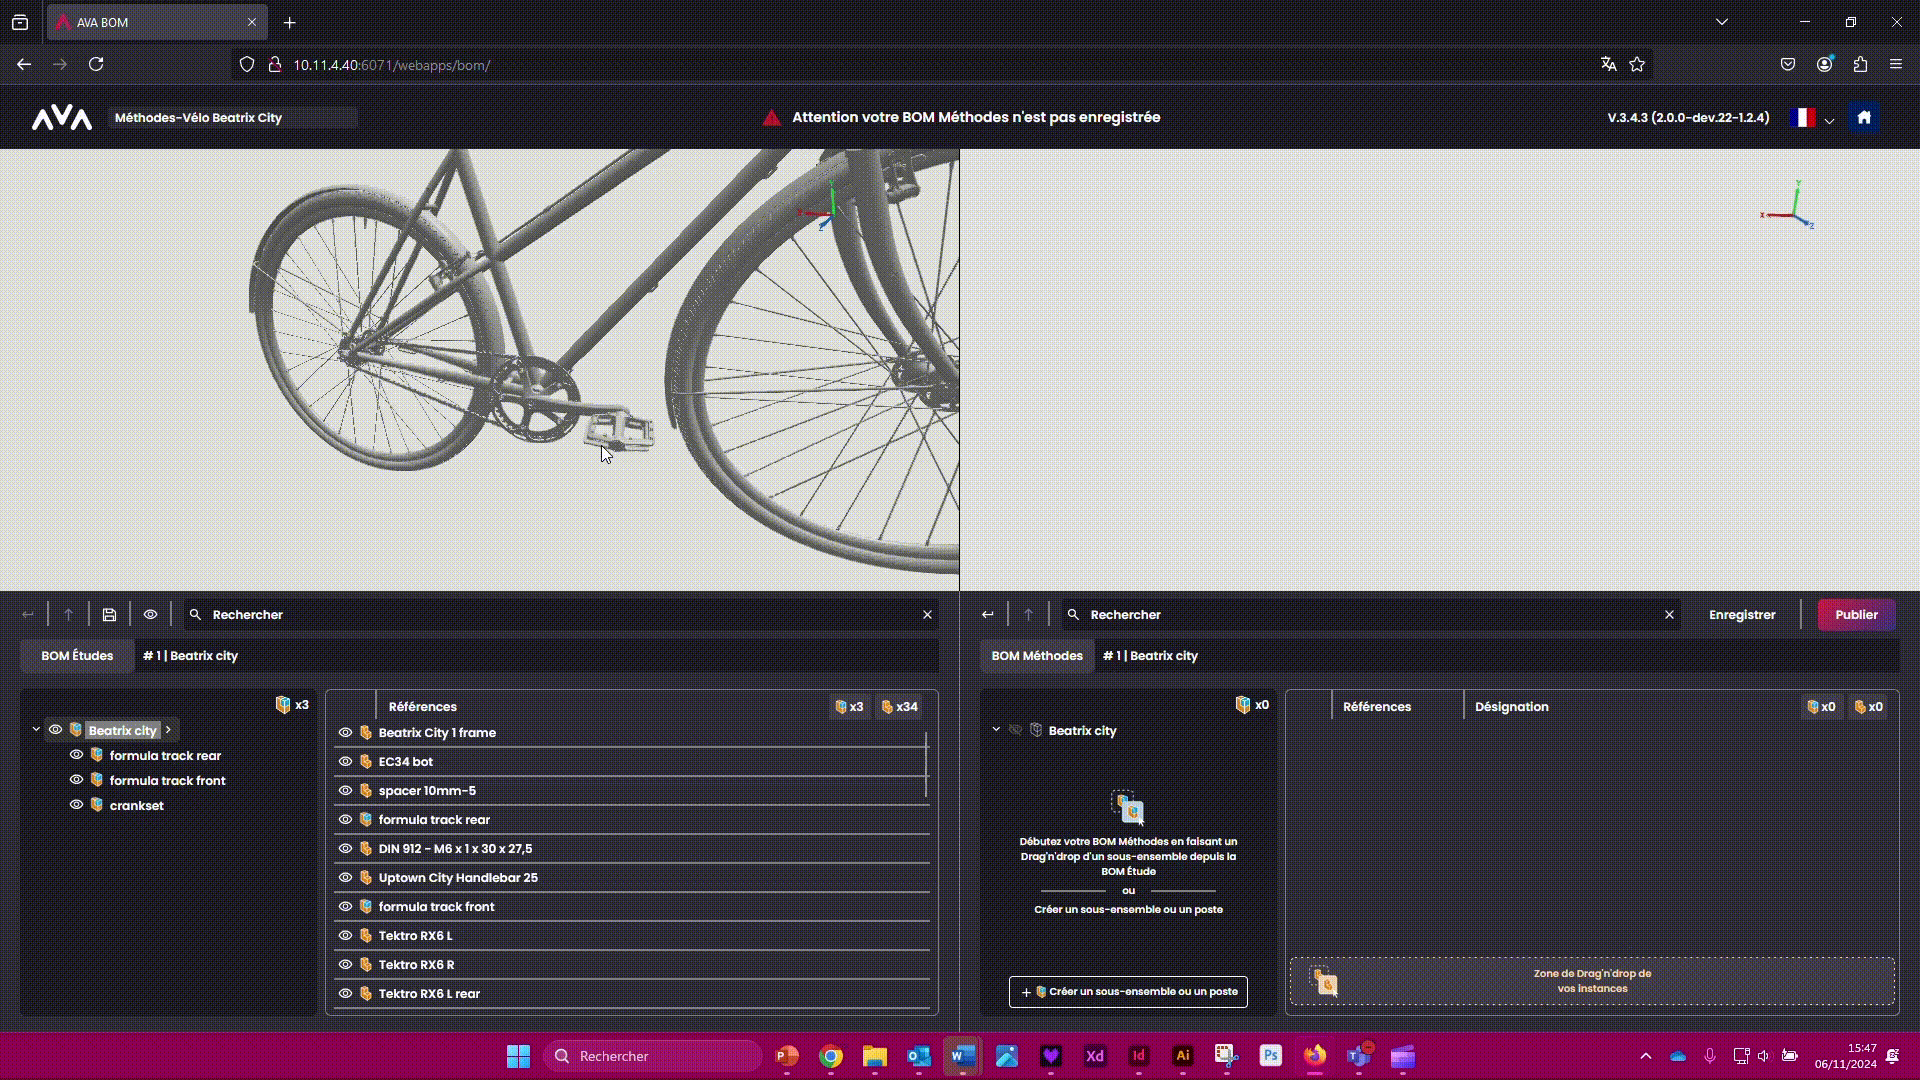Select the BOM Méthodes tab
The width and height of the screenshot is (1920, 1080).
pos(1036,656)
